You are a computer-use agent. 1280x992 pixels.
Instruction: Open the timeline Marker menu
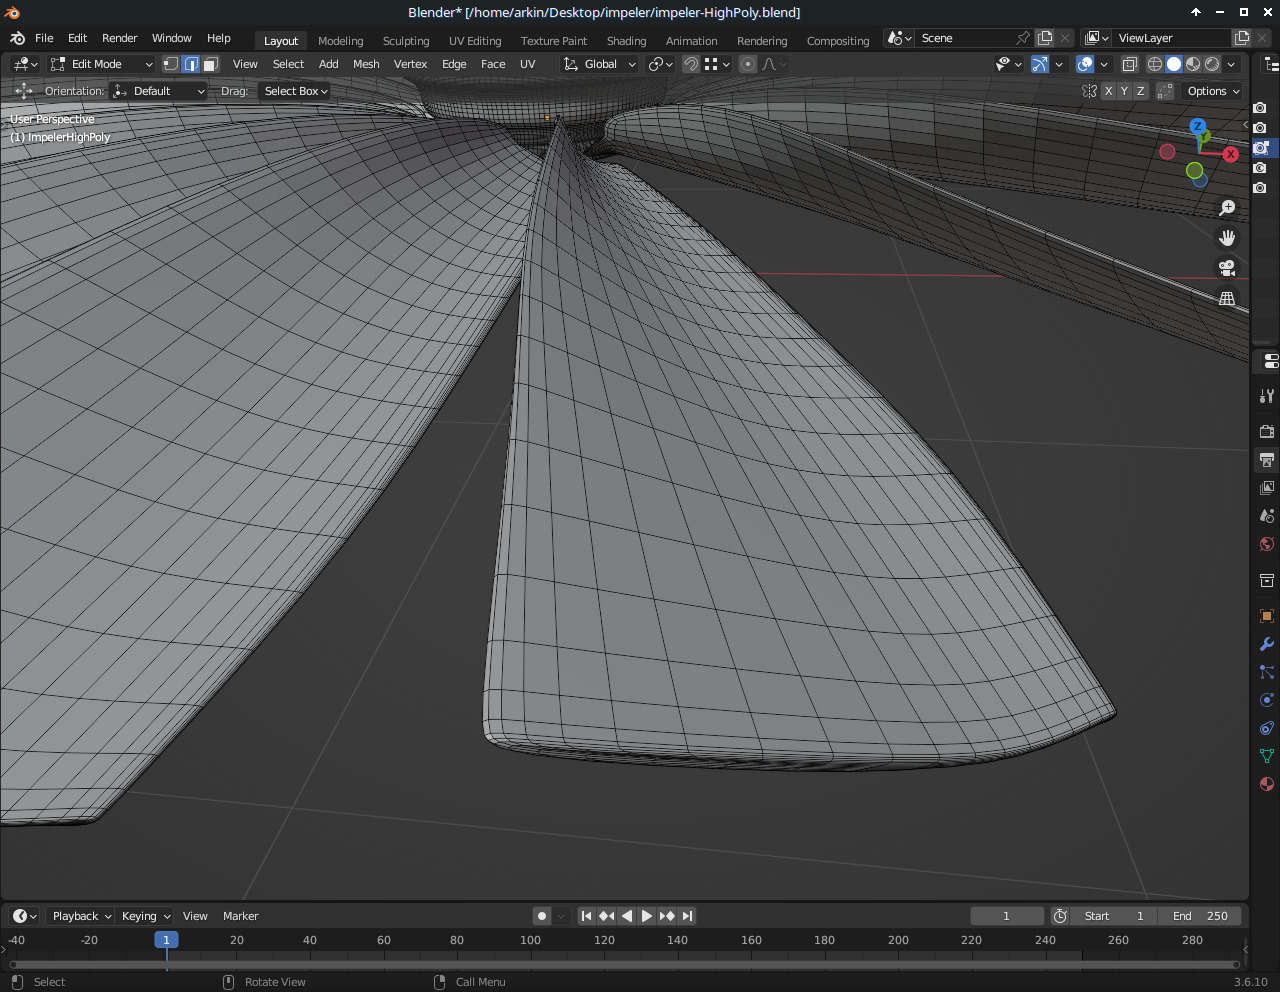click(x=240, y=916)
